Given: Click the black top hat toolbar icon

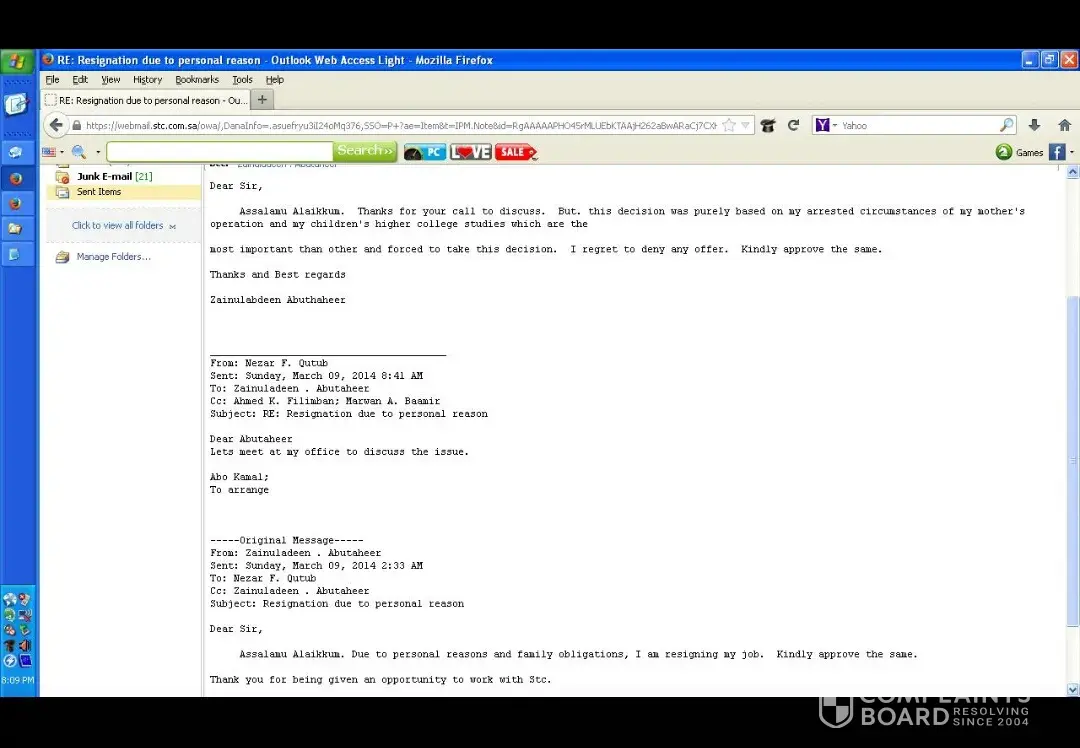Looking at the screenshot, I should (767, 125).
